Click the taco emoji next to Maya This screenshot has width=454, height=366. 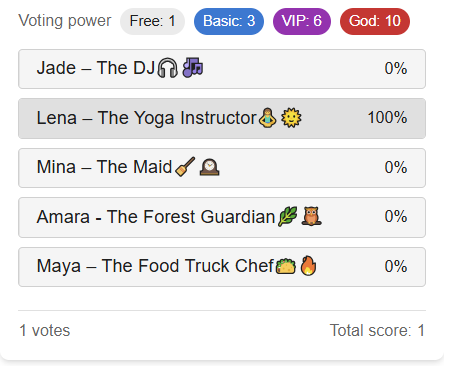pyautogui.click(x=286, y=266)
